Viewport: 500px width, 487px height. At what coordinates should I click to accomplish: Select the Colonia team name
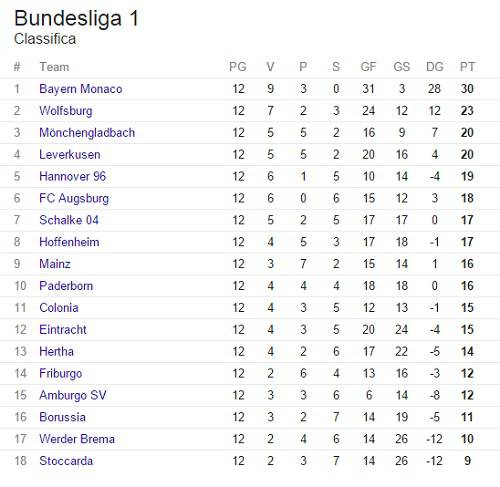(59, 308)
